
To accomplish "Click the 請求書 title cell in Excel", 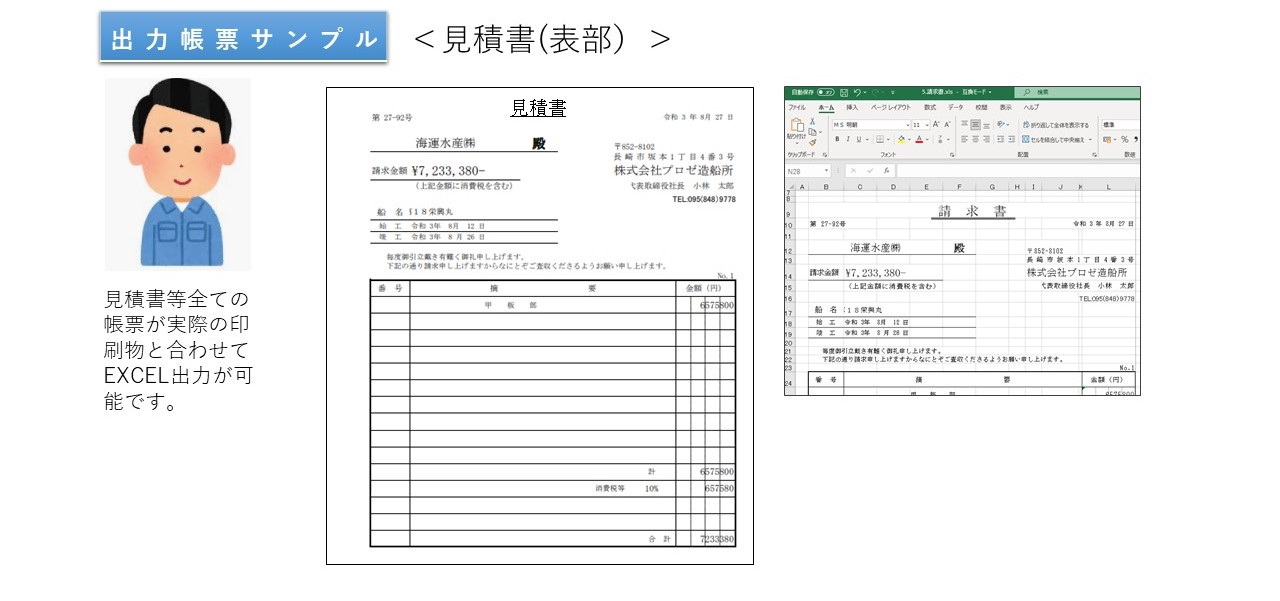I will (973, 211).
